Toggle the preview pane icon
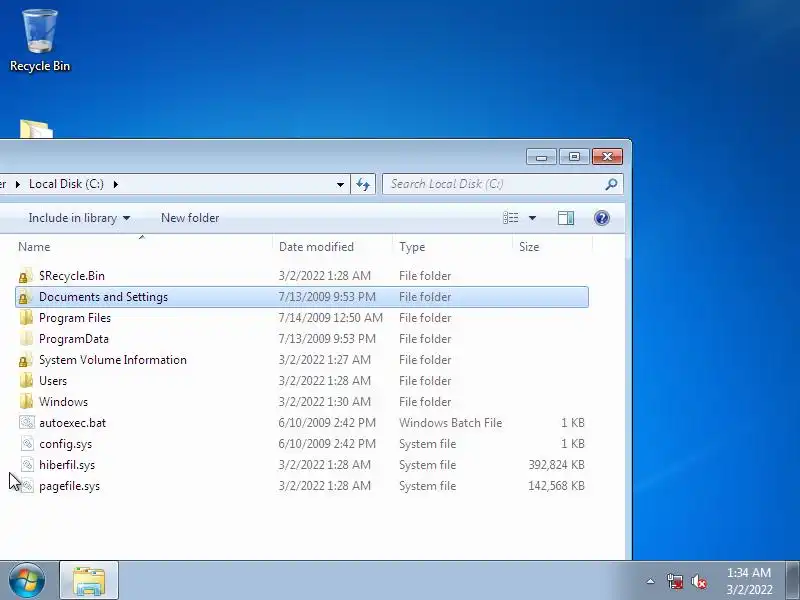 click(566, 218)
